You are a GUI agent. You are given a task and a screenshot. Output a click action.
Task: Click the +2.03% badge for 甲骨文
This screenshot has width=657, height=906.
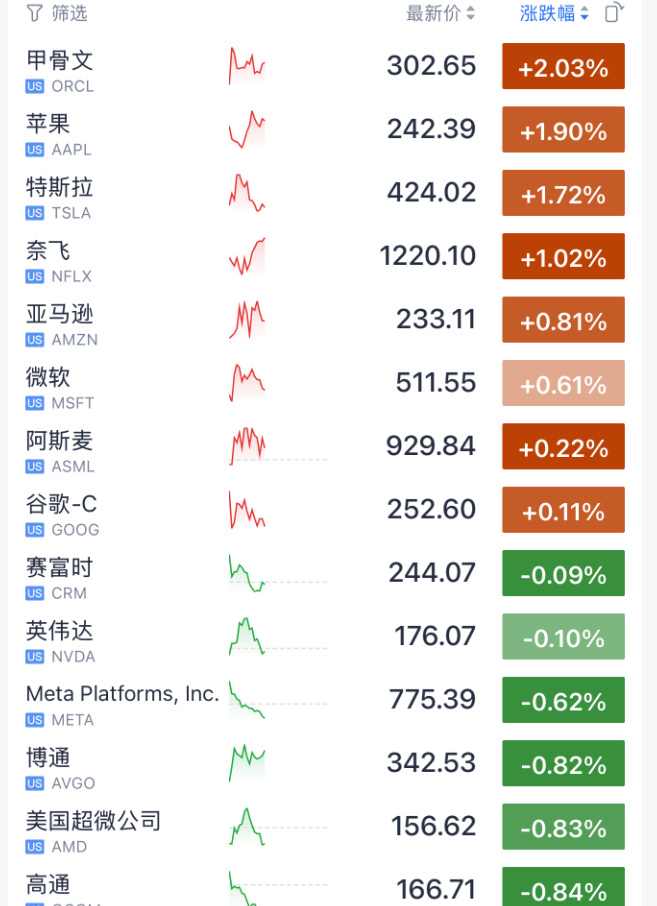[562, 66]
